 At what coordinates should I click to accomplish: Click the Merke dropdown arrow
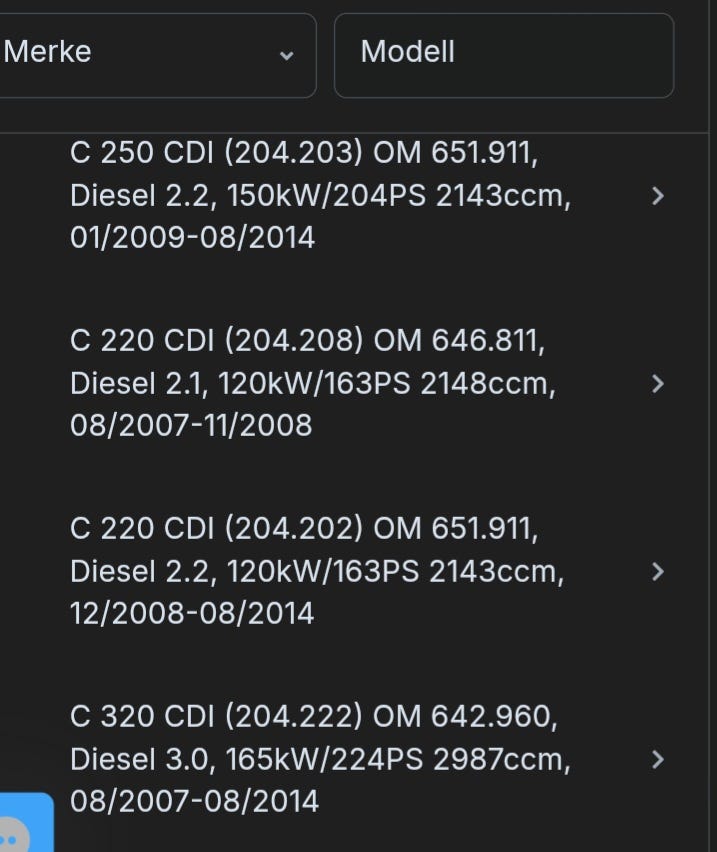[x=286, y=55]
